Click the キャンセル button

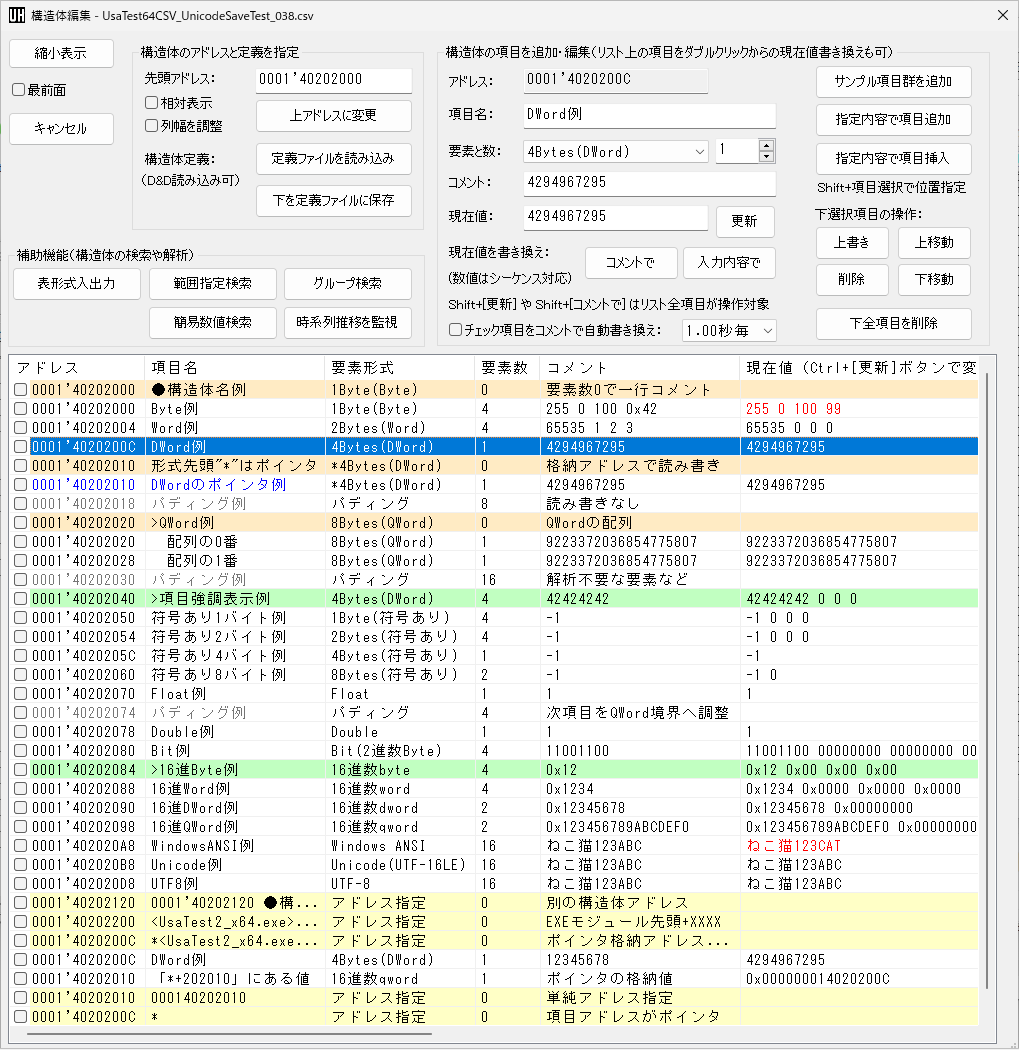coord(61,129)
